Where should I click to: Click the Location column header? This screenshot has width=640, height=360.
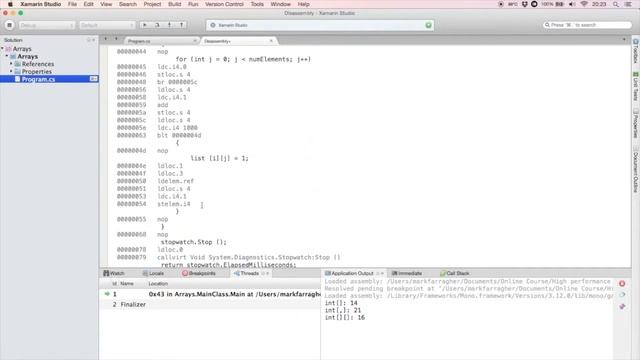pos(158,283)
